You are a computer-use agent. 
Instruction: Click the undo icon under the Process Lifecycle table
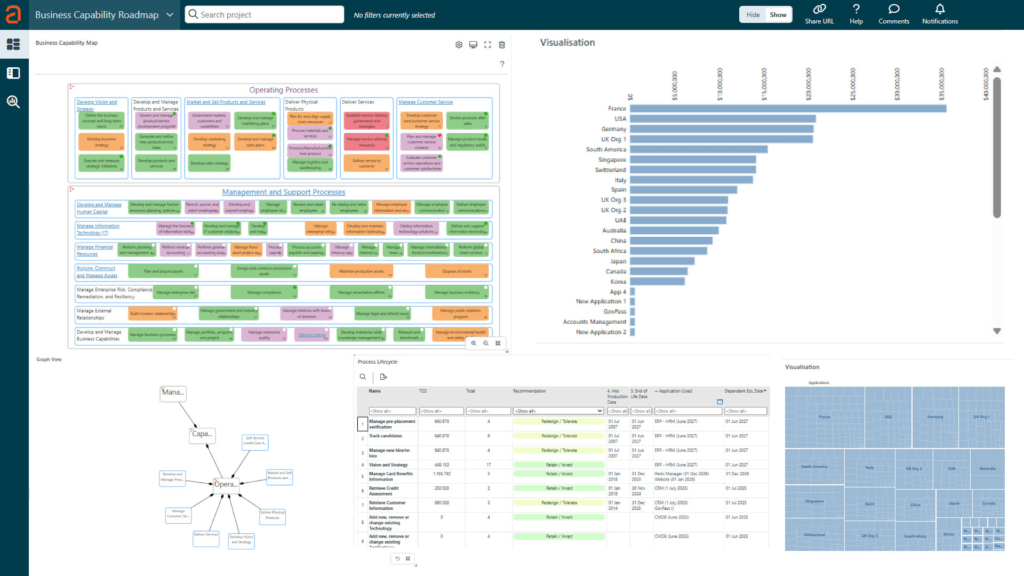click(x=397, y=558)
